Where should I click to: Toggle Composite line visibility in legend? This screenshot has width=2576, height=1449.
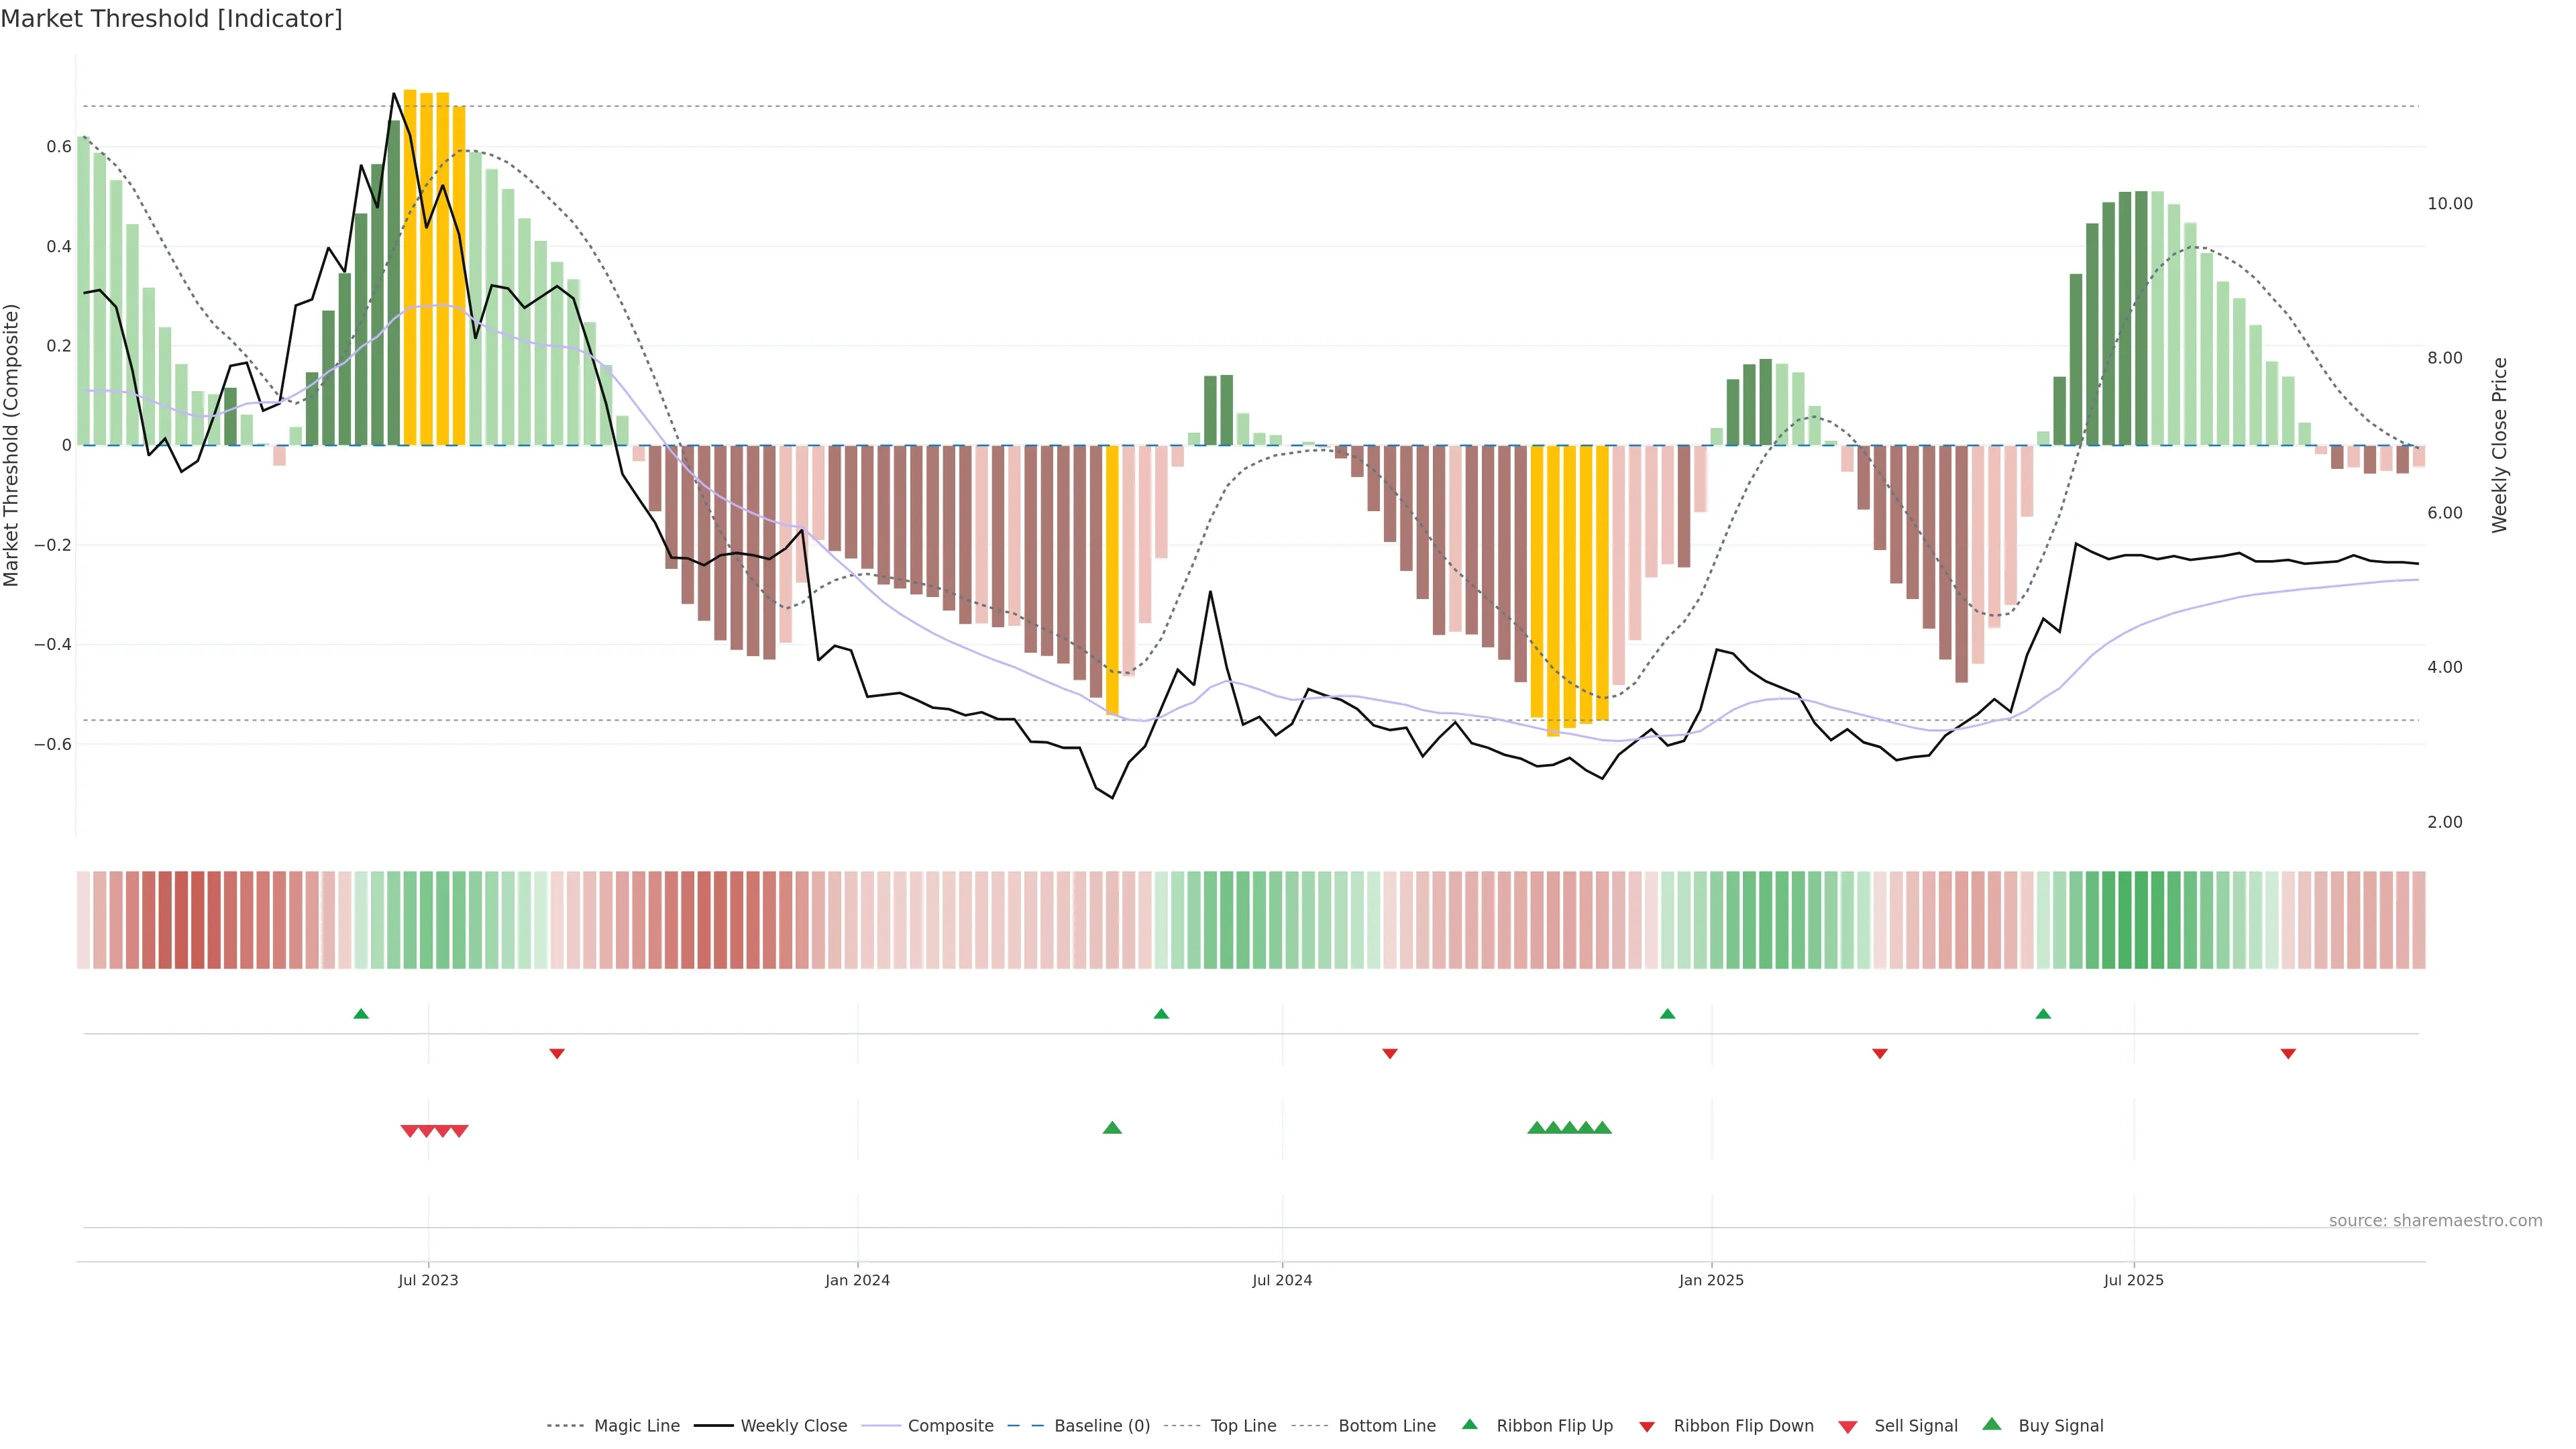click(950, 1426)
